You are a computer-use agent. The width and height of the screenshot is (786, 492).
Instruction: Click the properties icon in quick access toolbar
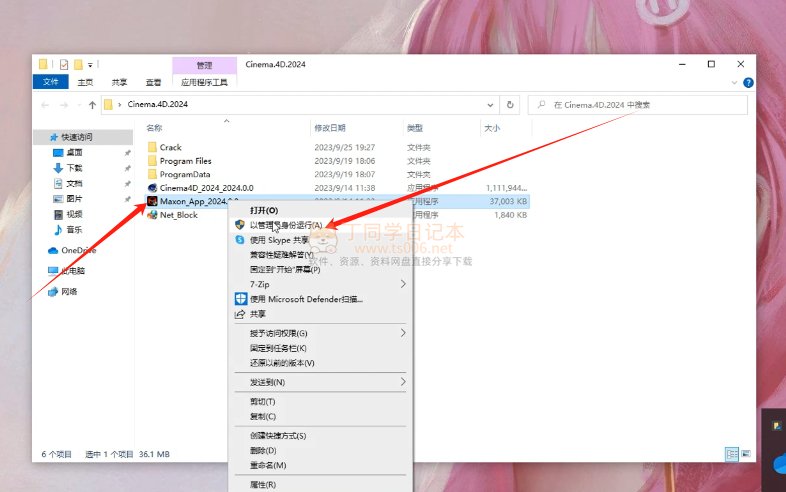(x=64, y=64)
